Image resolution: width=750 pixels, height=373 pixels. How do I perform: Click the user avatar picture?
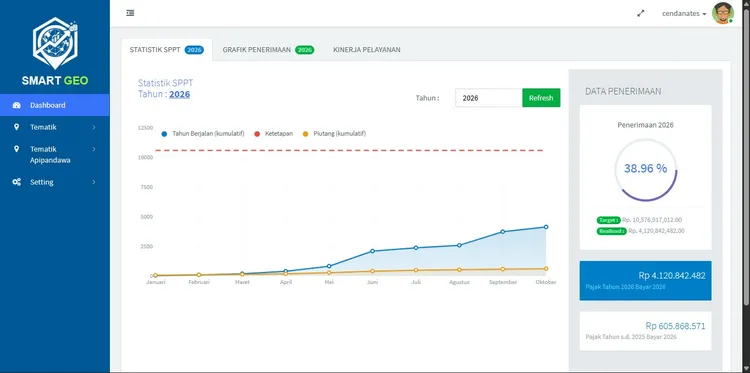pos(723,13)
